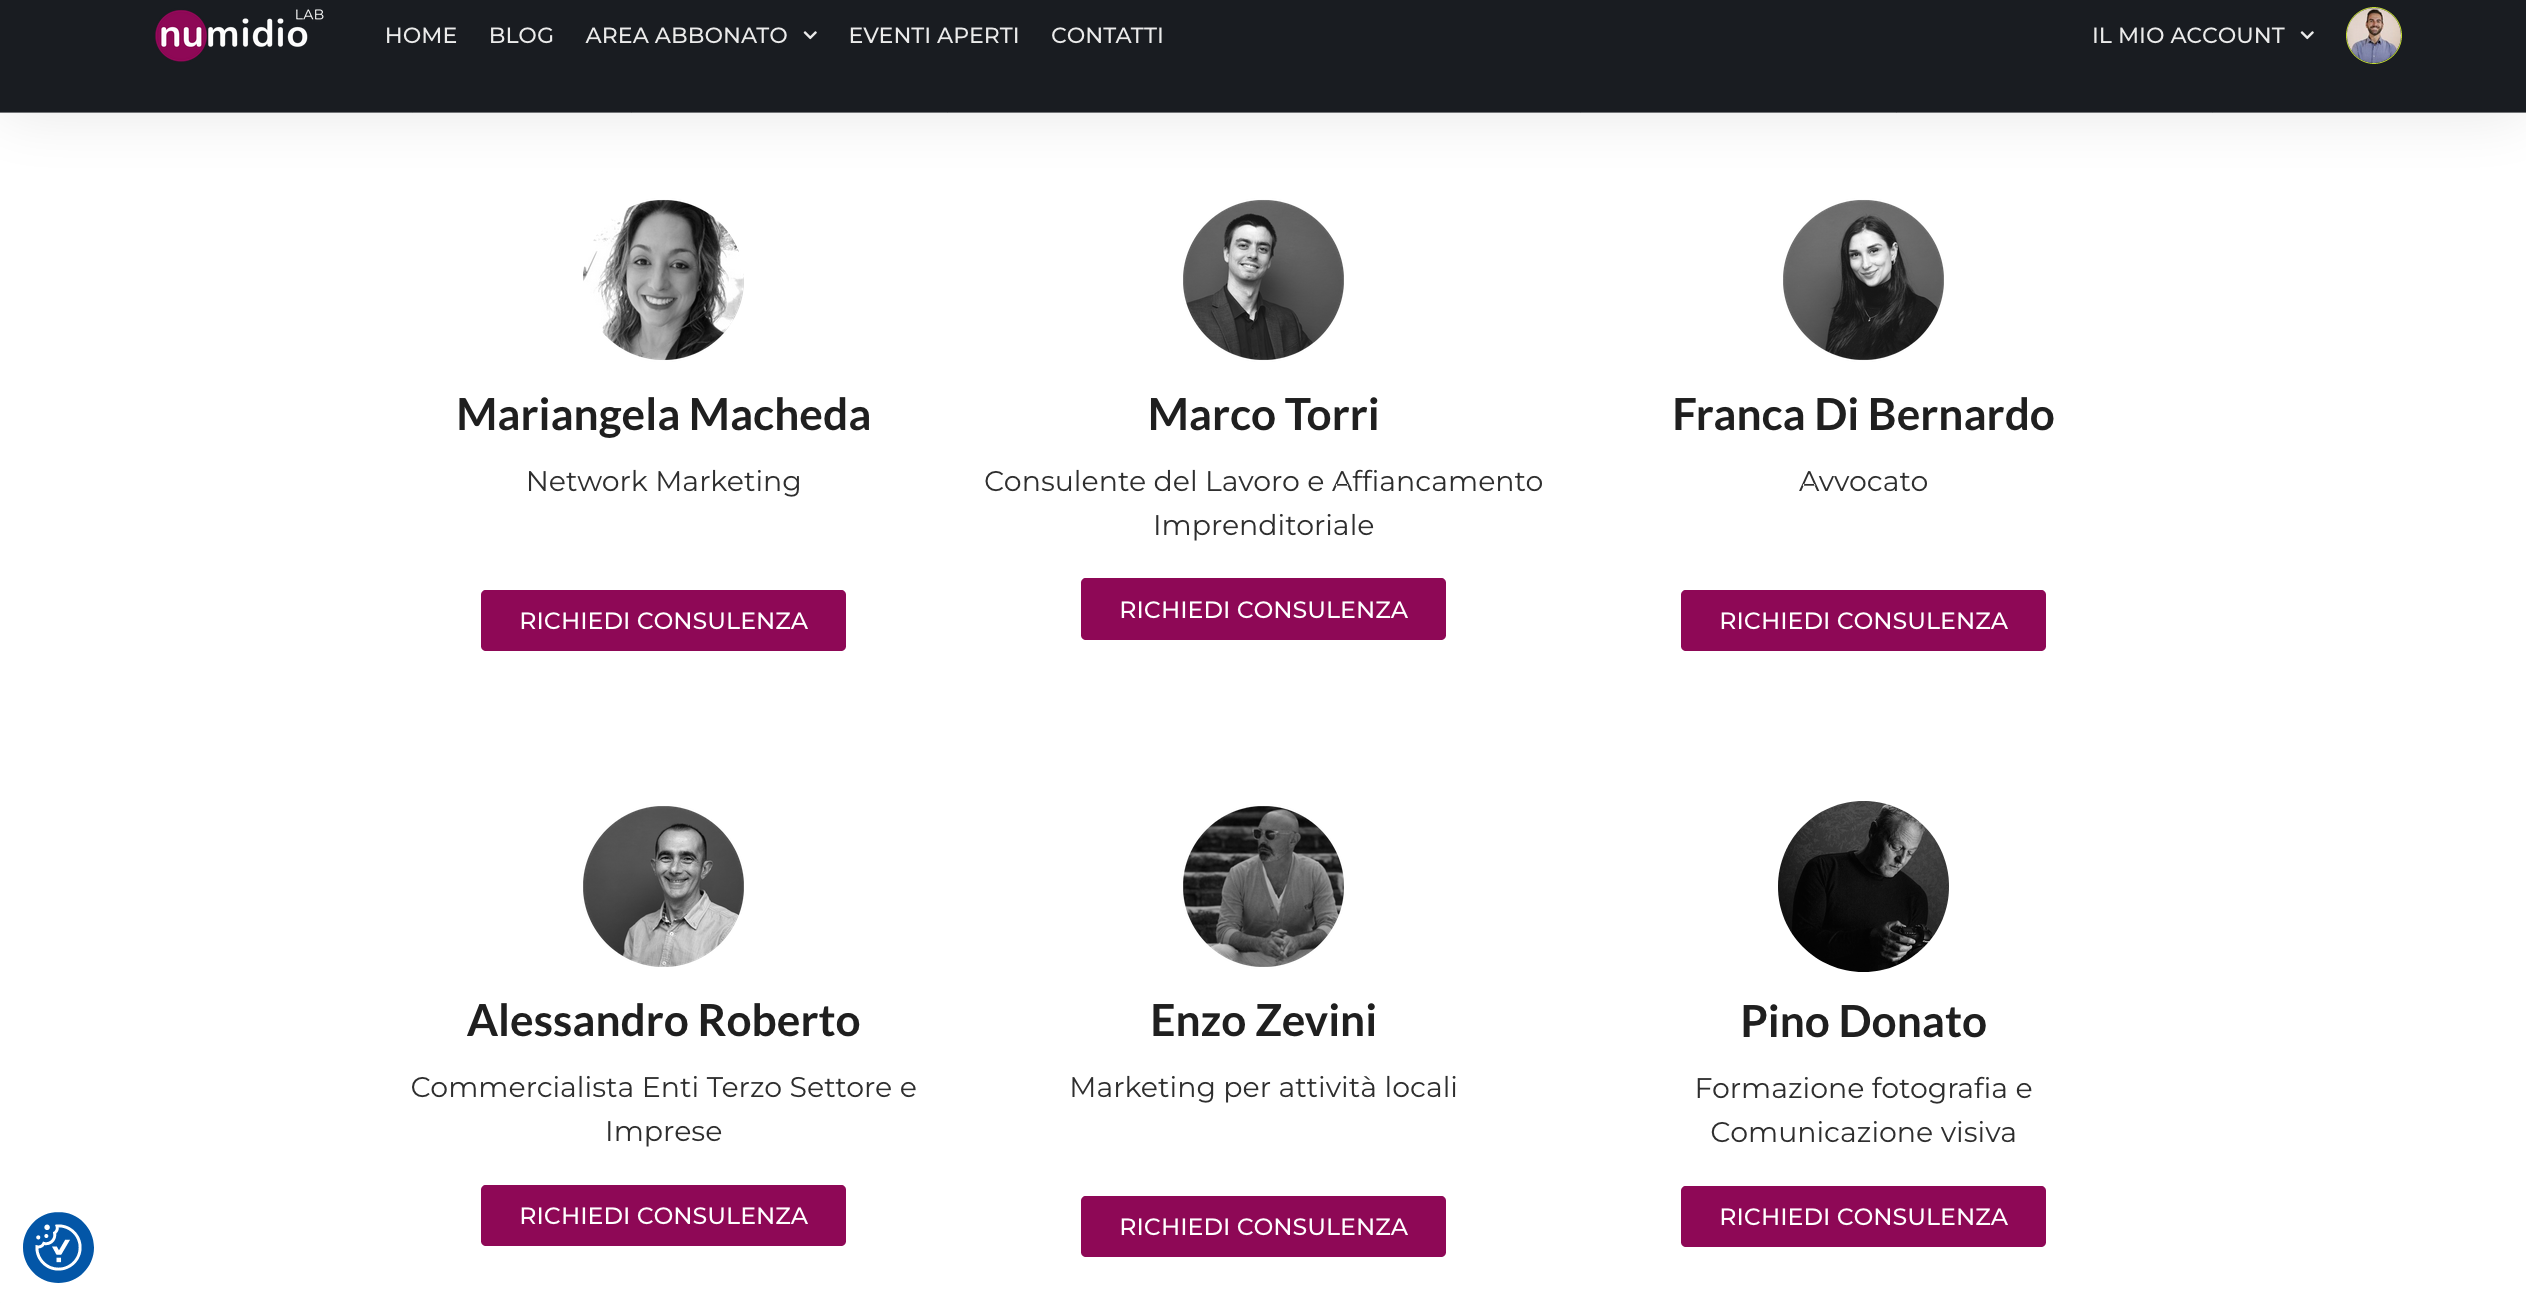Request consultation with Pino Donato
Screen dimensions: 2526x1303
click(x=1863, y=1216)
